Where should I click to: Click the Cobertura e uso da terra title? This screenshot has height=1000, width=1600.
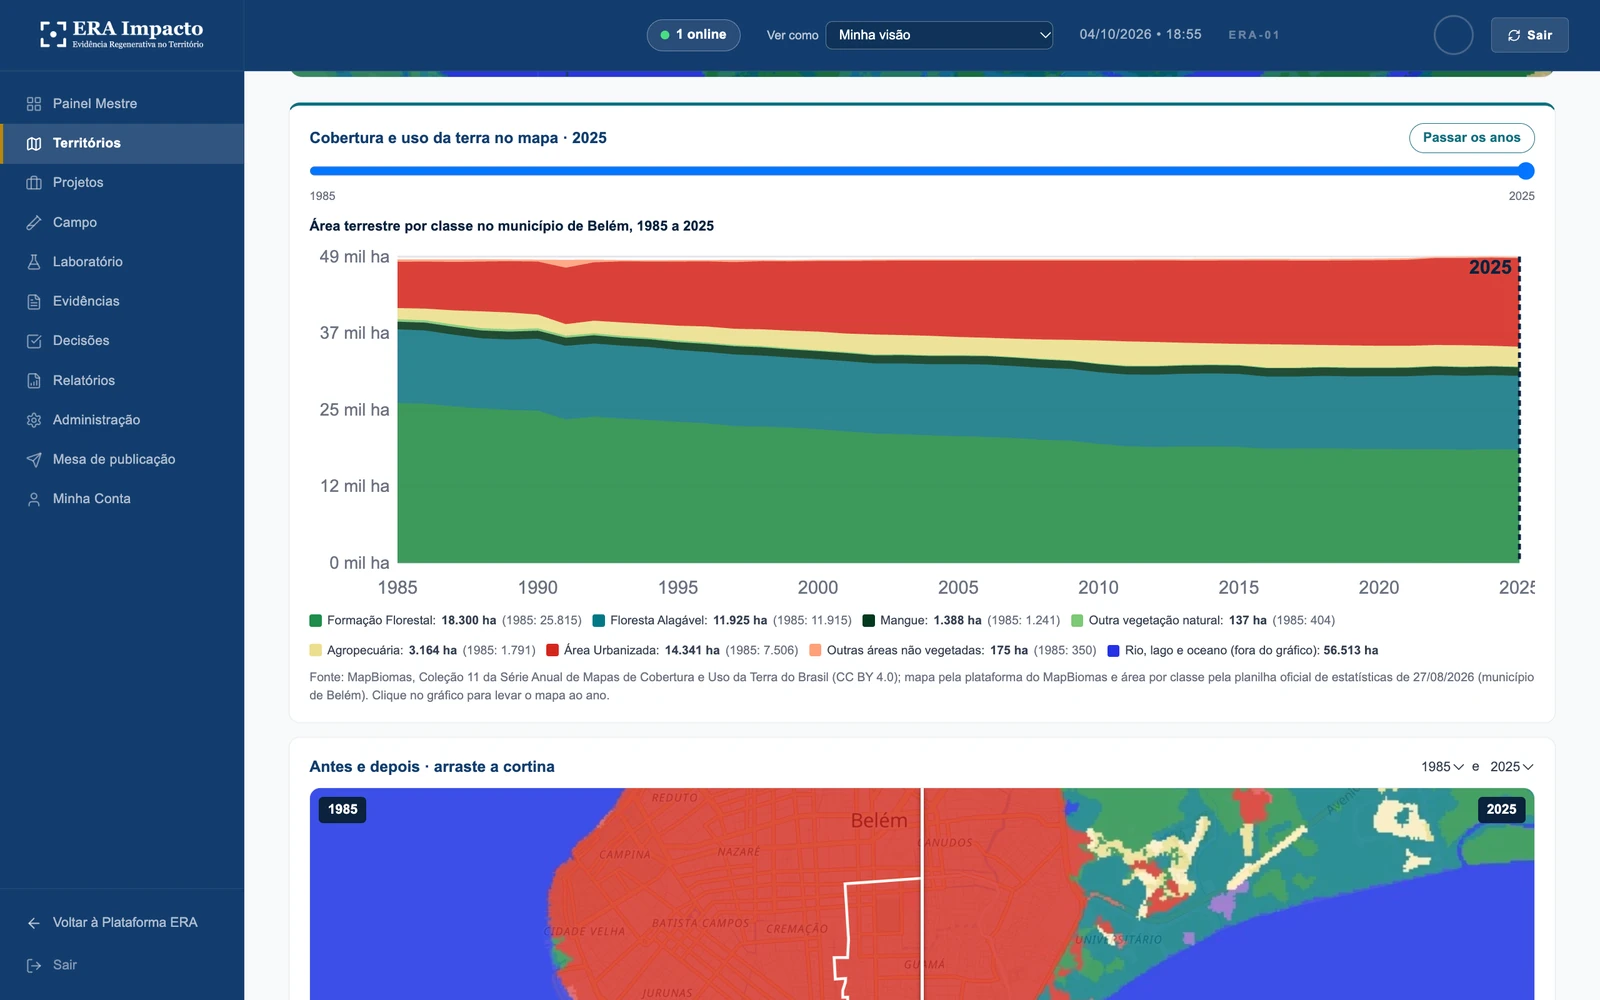pyautogui.click(x=458, y=138)
